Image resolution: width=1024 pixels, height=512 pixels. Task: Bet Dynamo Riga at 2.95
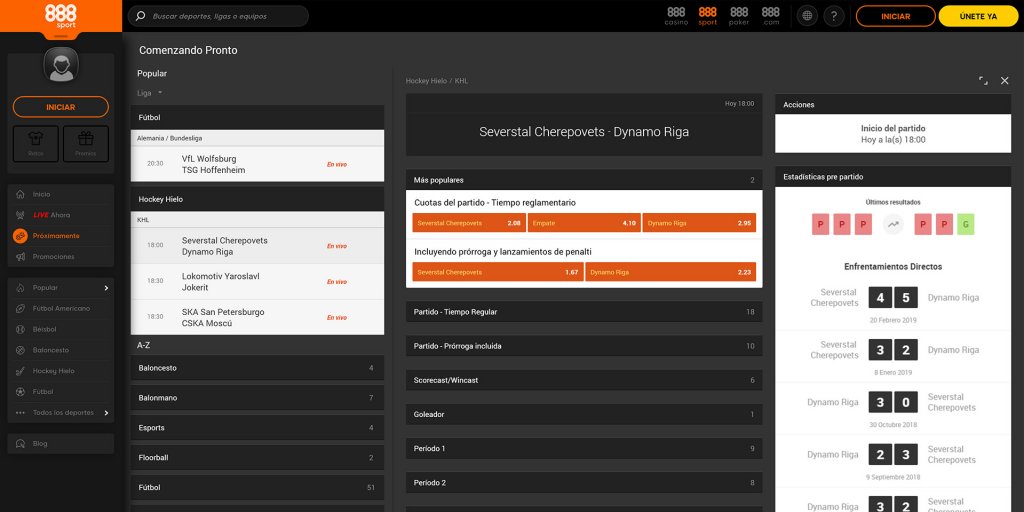coord(699,223)
